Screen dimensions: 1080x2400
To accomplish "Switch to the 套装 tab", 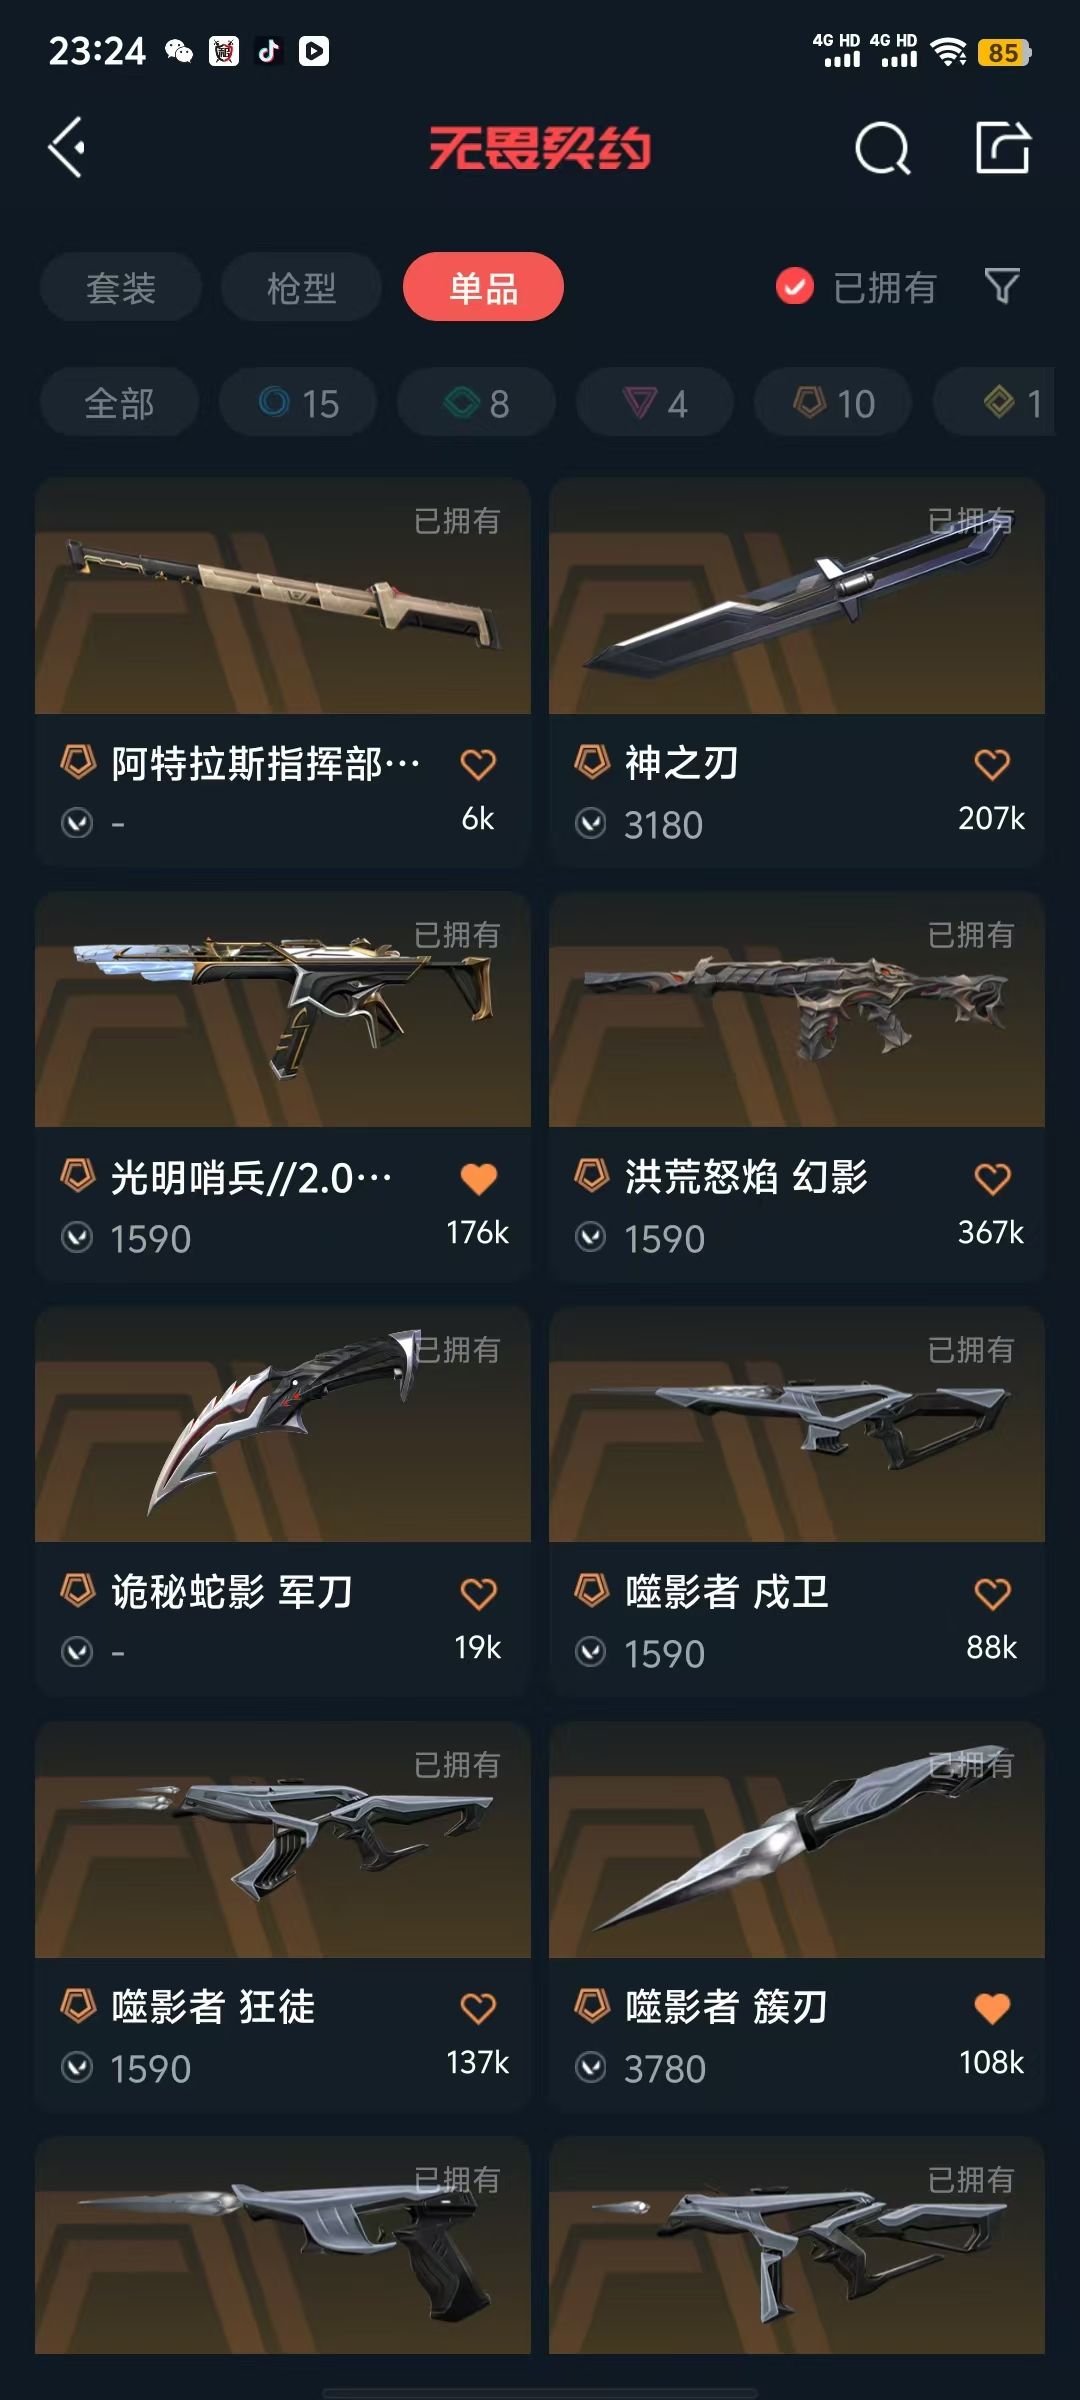I will coord(121,287).
